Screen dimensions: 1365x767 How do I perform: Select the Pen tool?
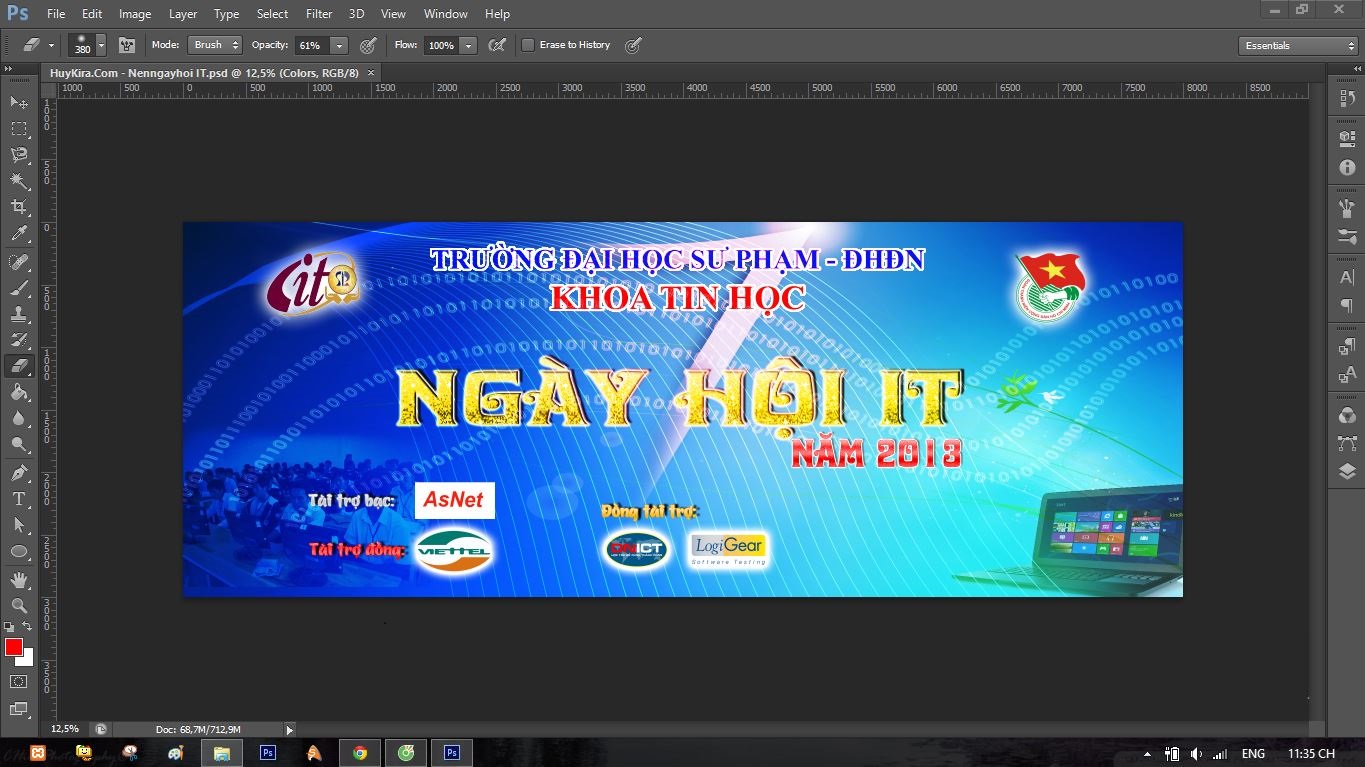(19, 473)
